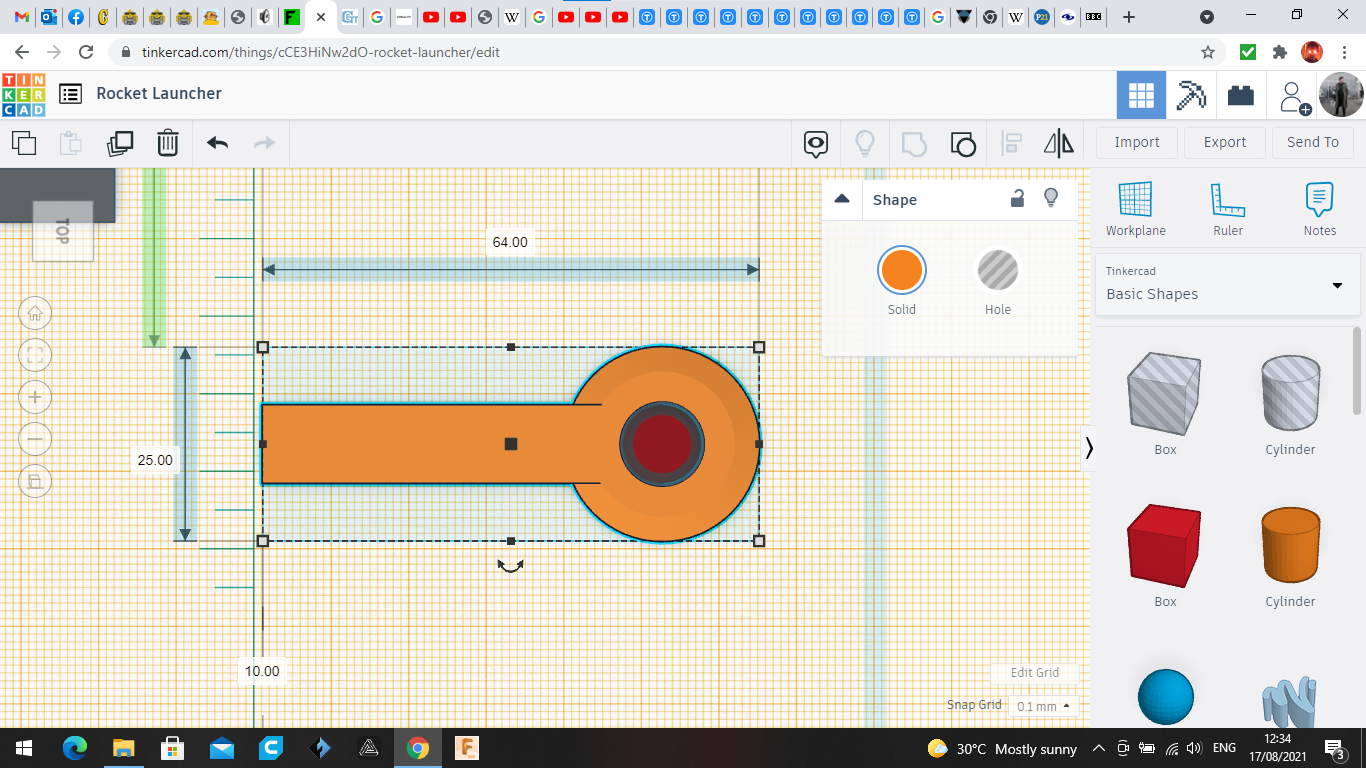The height and width of the screenshot is (768, 1366).
Task: Select the red Box shape thumbnail
Action: pyautogui.click(x=1165, y=546)
